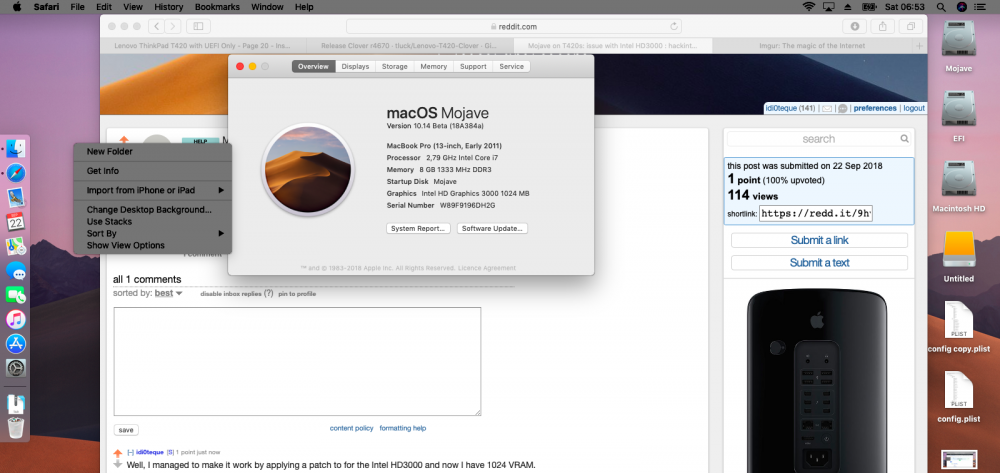Open the document stack beside the Trash
Viewport: 1000px width, 473px height.
[16, 404]
